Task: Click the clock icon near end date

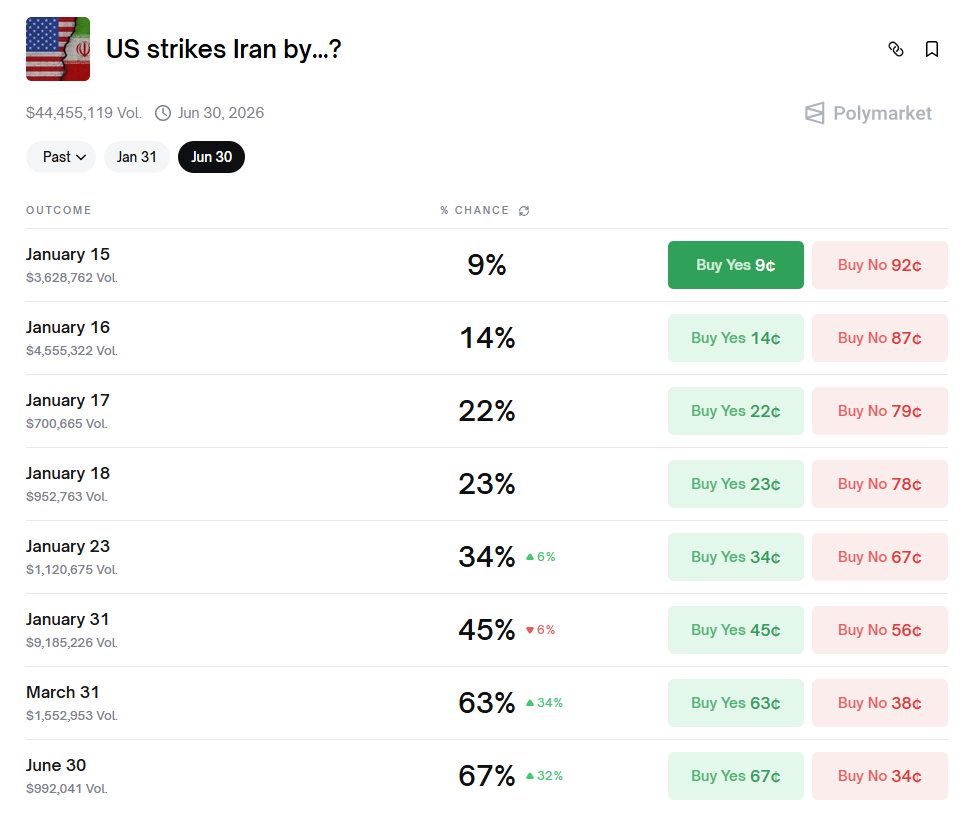Action: pyautogui.click(x=163, y=113)
